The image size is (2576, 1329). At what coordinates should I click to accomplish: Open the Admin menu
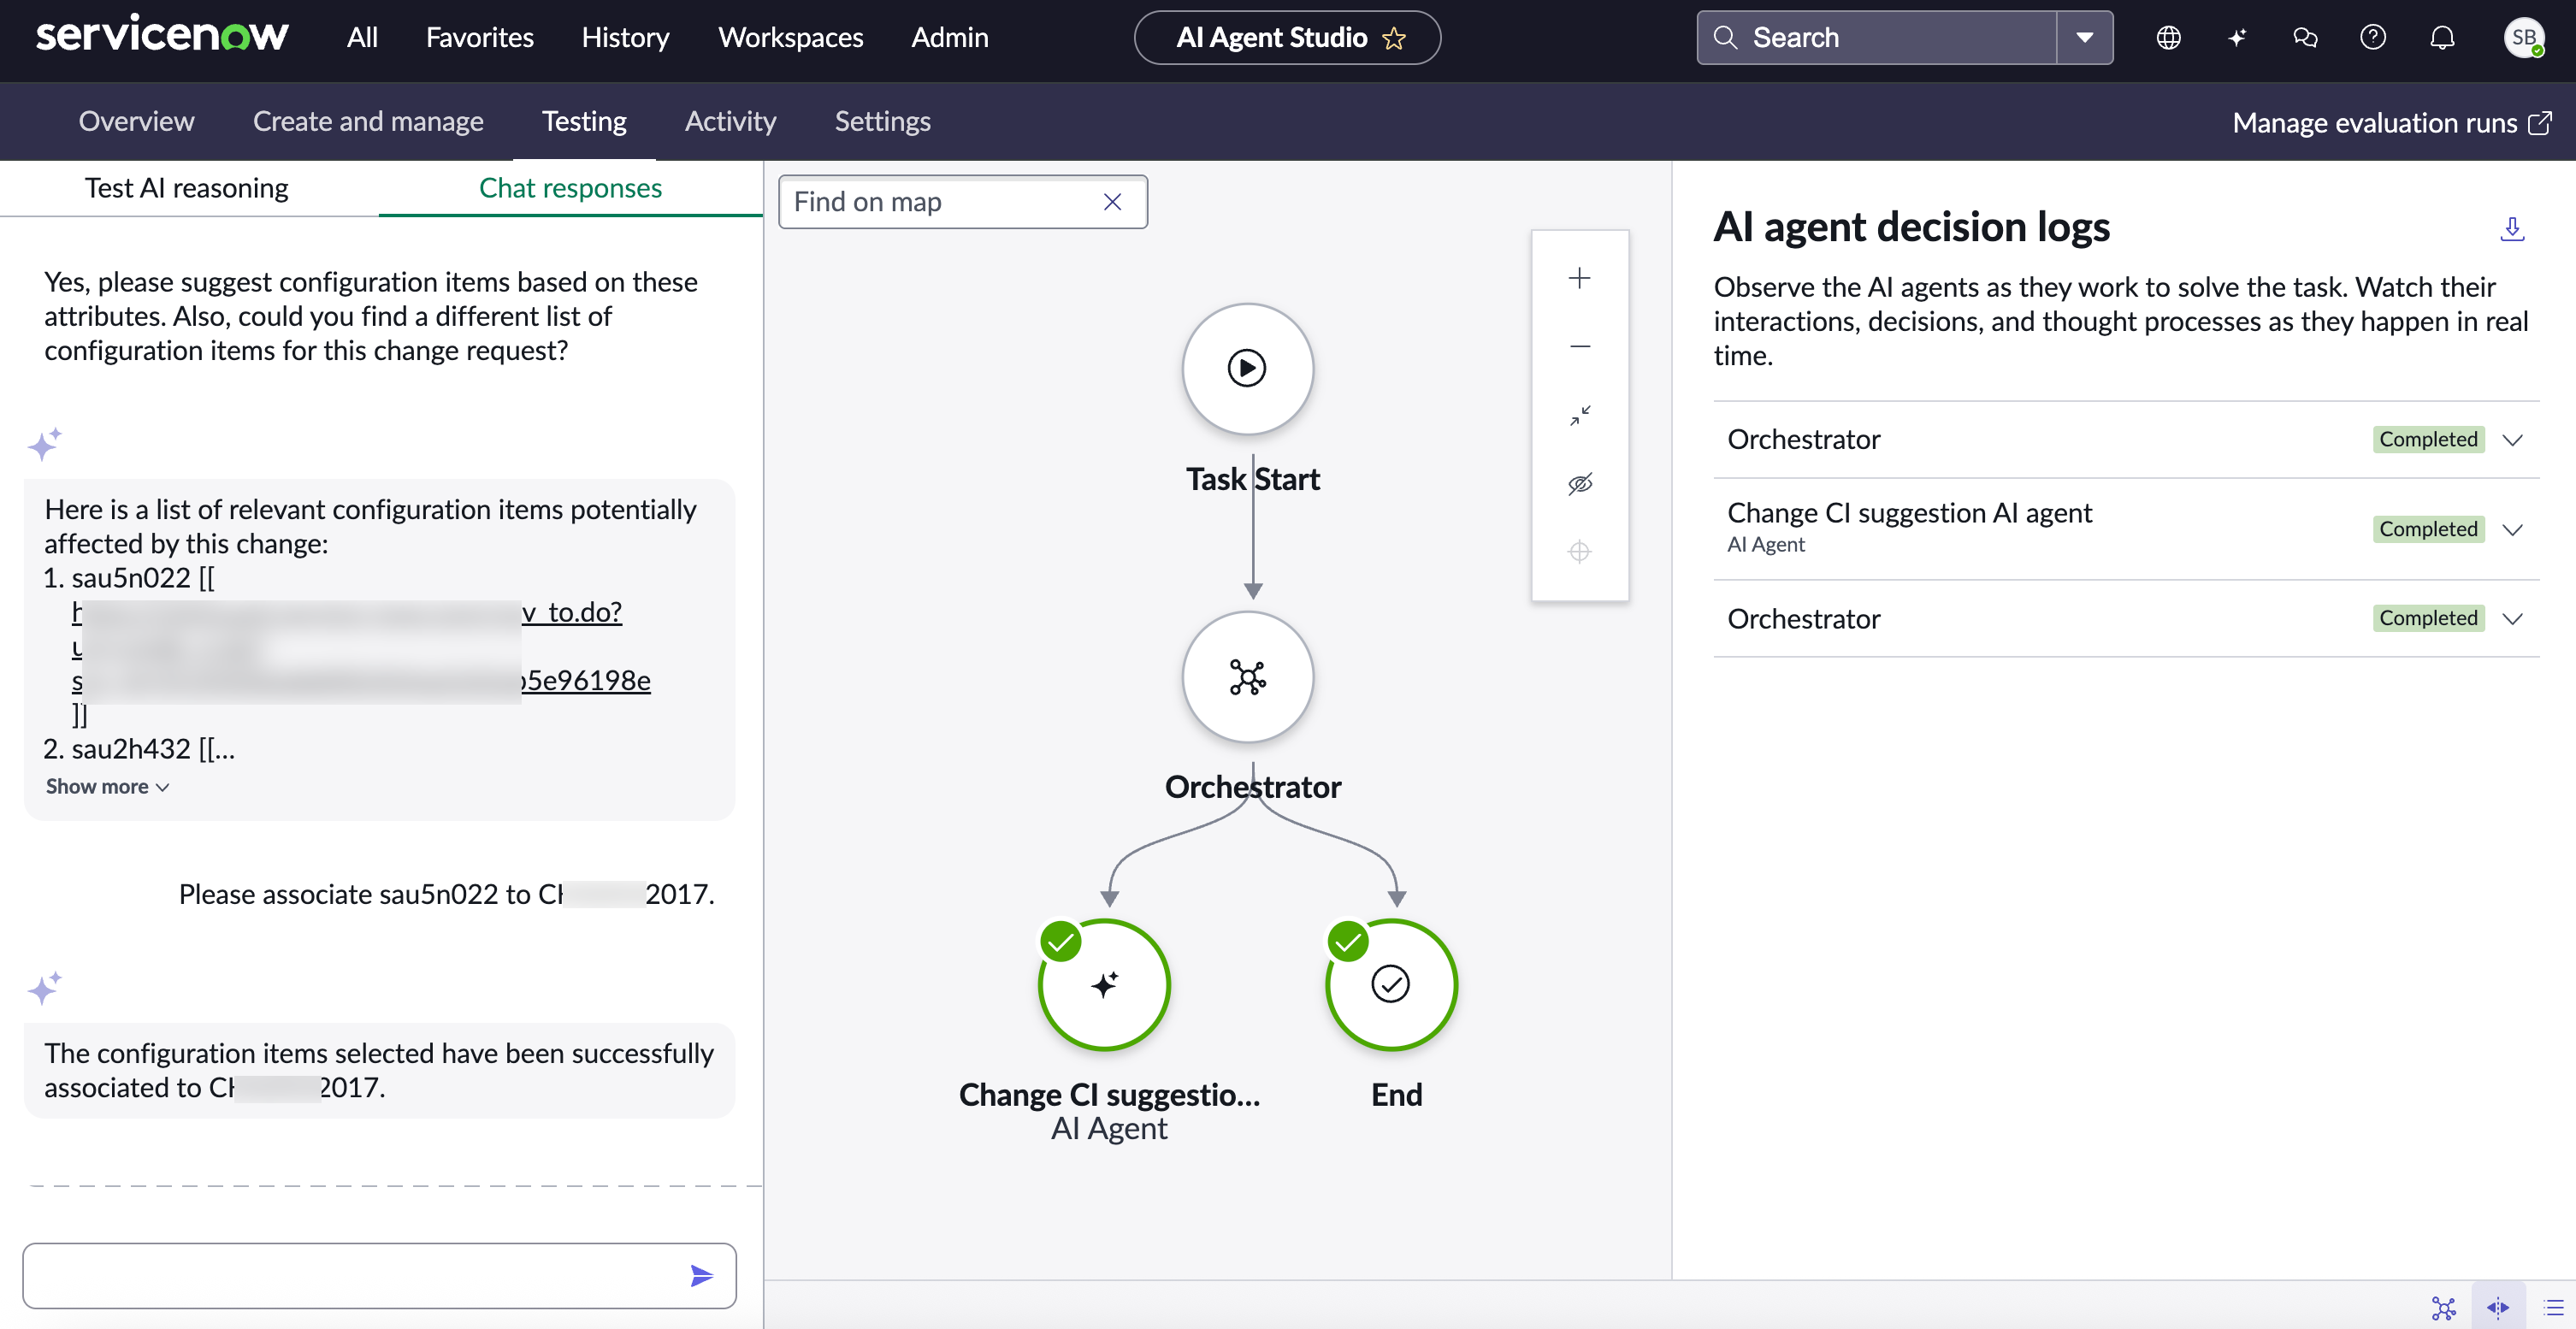click(x=950, y=38)
